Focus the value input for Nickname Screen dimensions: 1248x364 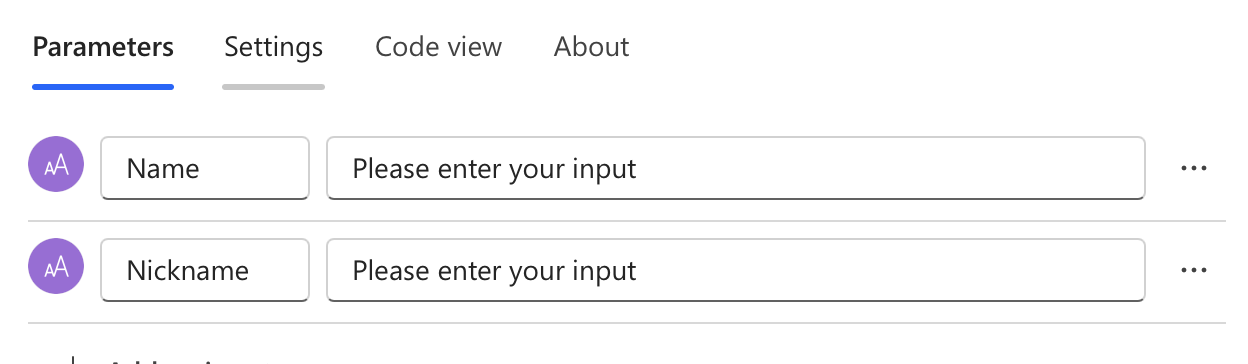point(736,270)
